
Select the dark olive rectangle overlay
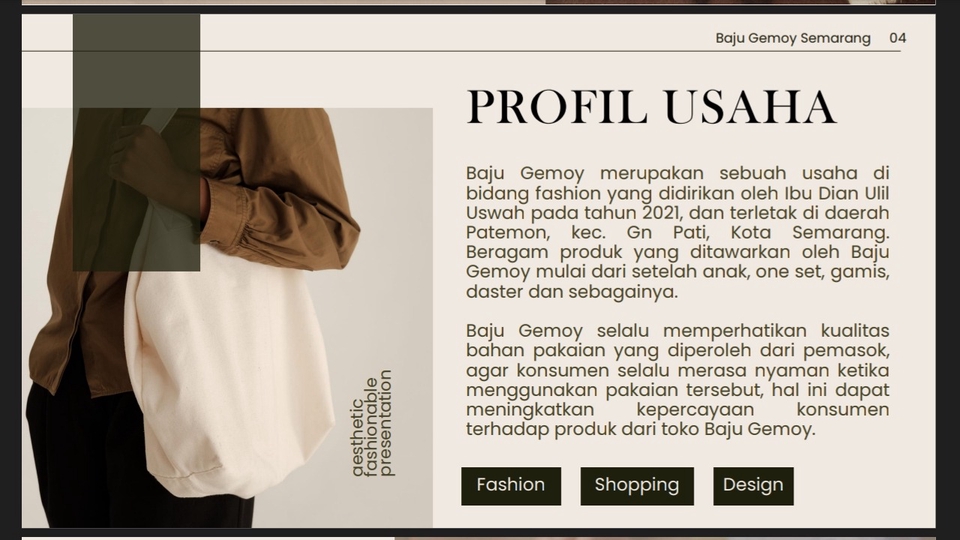click(137, 142)
